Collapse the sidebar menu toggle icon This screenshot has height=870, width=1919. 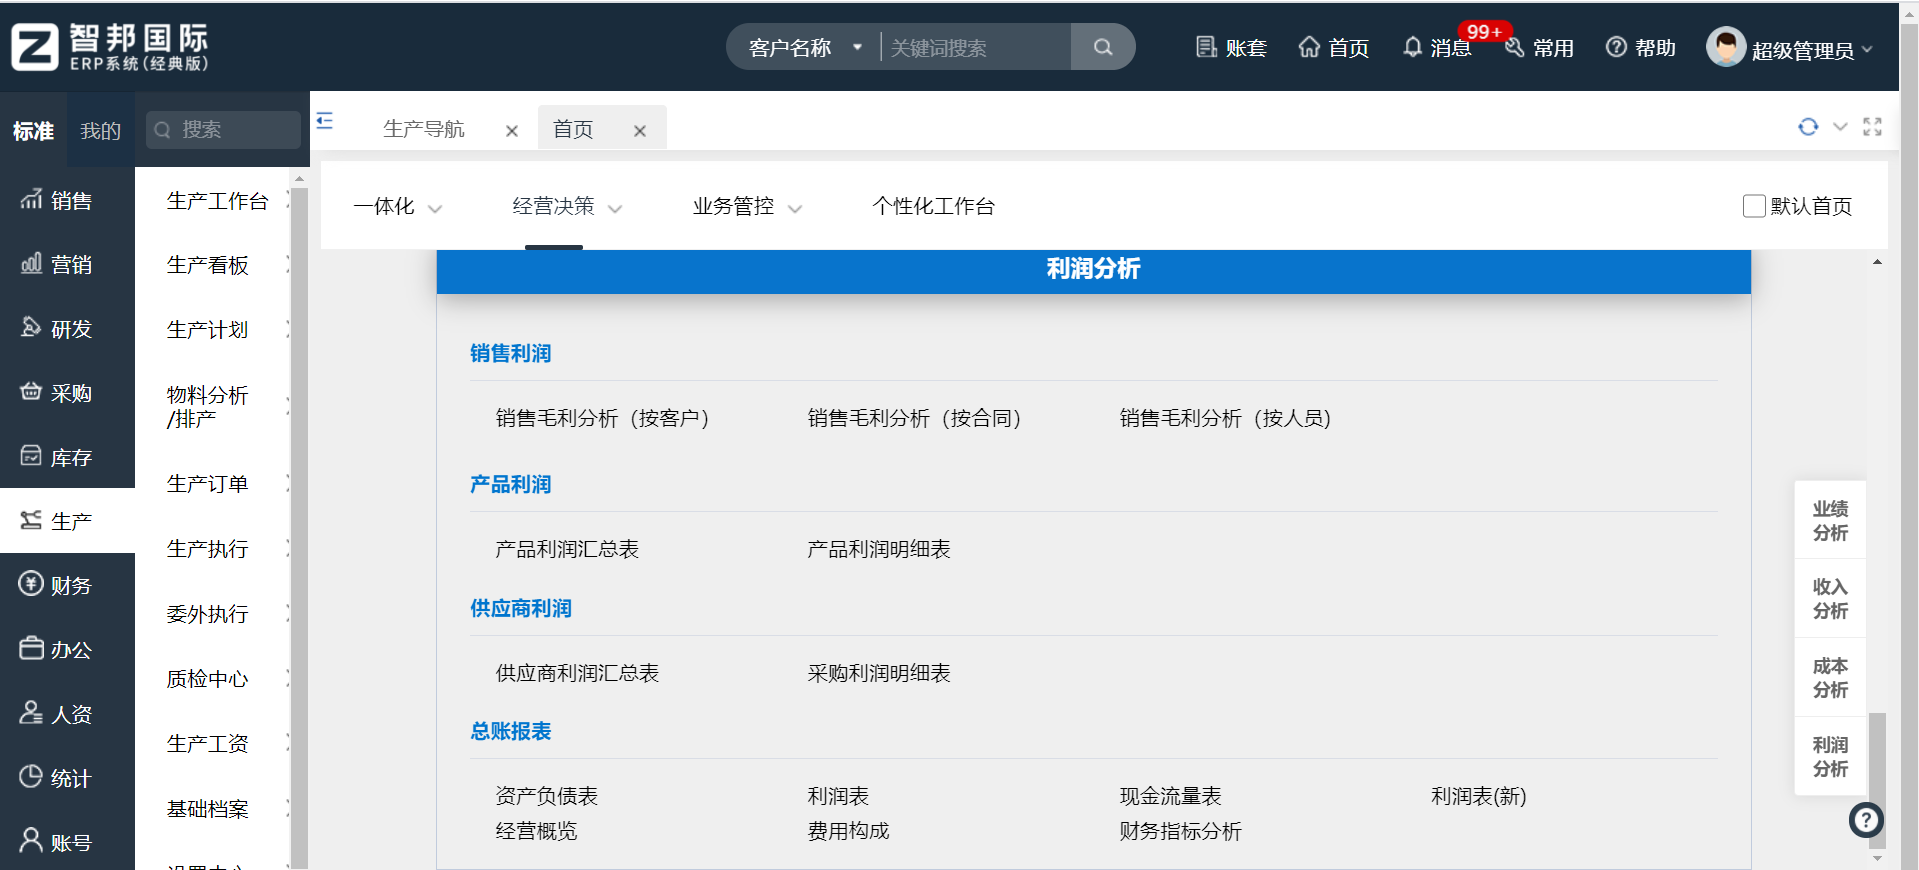tap(324, 121)
